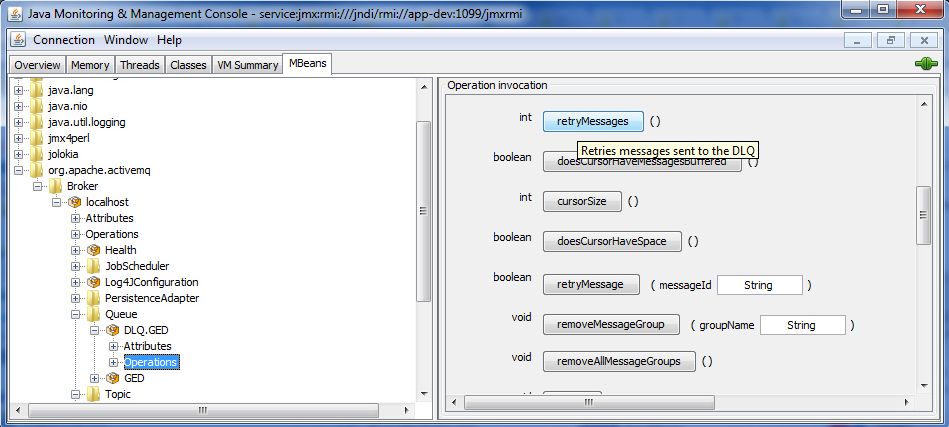
Task: Click the Log4JConfiguration MBean icon
Action: click(94, 282)
